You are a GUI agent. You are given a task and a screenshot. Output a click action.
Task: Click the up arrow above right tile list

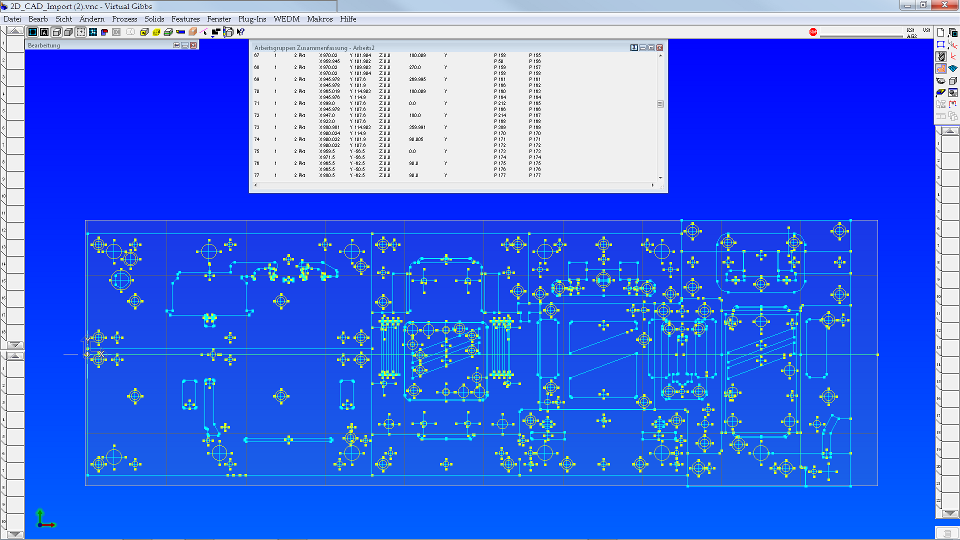coord(950,130)
